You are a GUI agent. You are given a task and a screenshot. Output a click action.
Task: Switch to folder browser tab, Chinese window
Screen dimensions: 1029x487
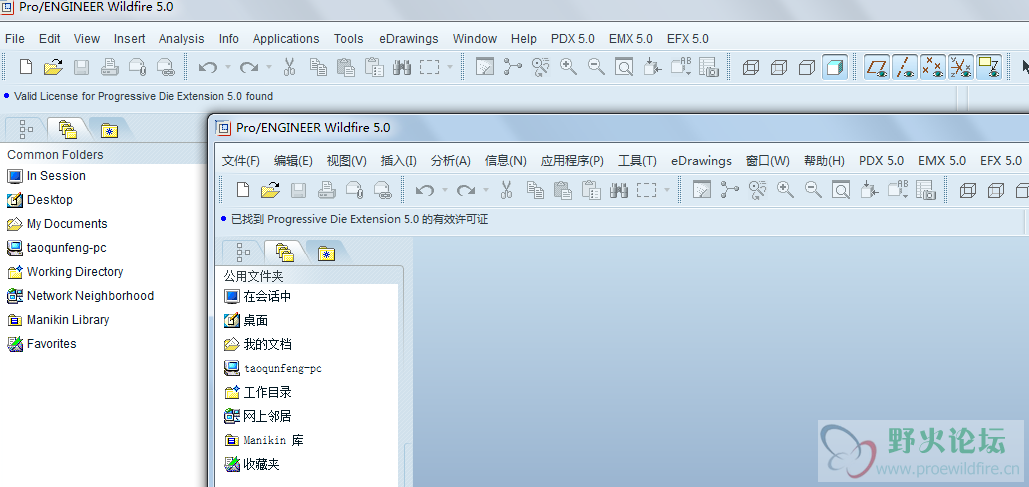tap(284, 251)
